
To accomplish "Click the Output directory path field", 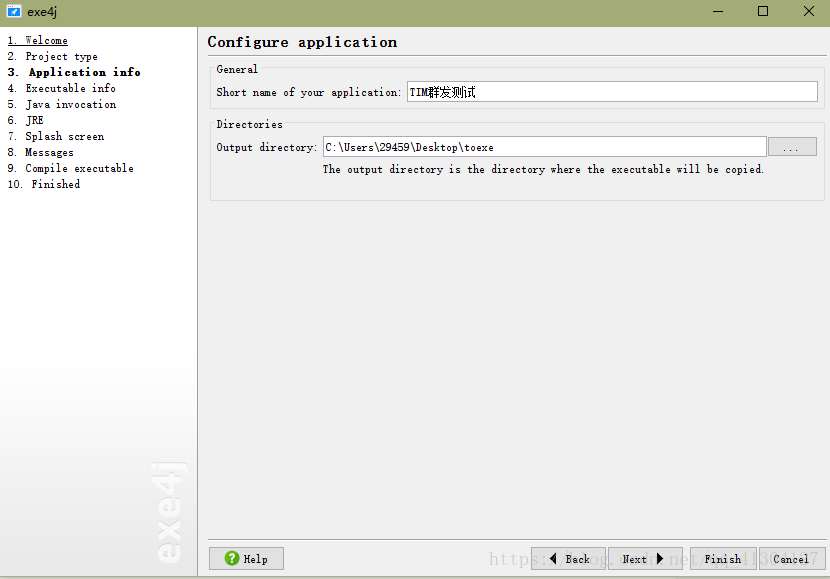I will 545,147.
